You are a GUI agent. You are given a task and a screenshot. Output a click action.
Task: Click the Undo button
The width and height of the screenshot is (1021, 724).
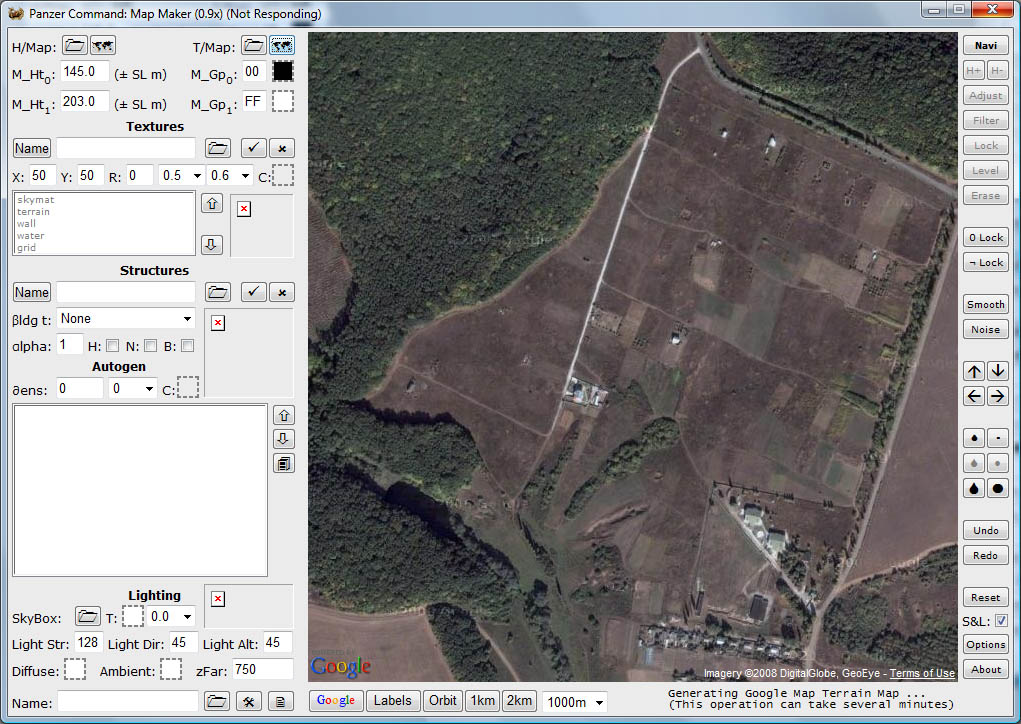(x=986, y=531)
